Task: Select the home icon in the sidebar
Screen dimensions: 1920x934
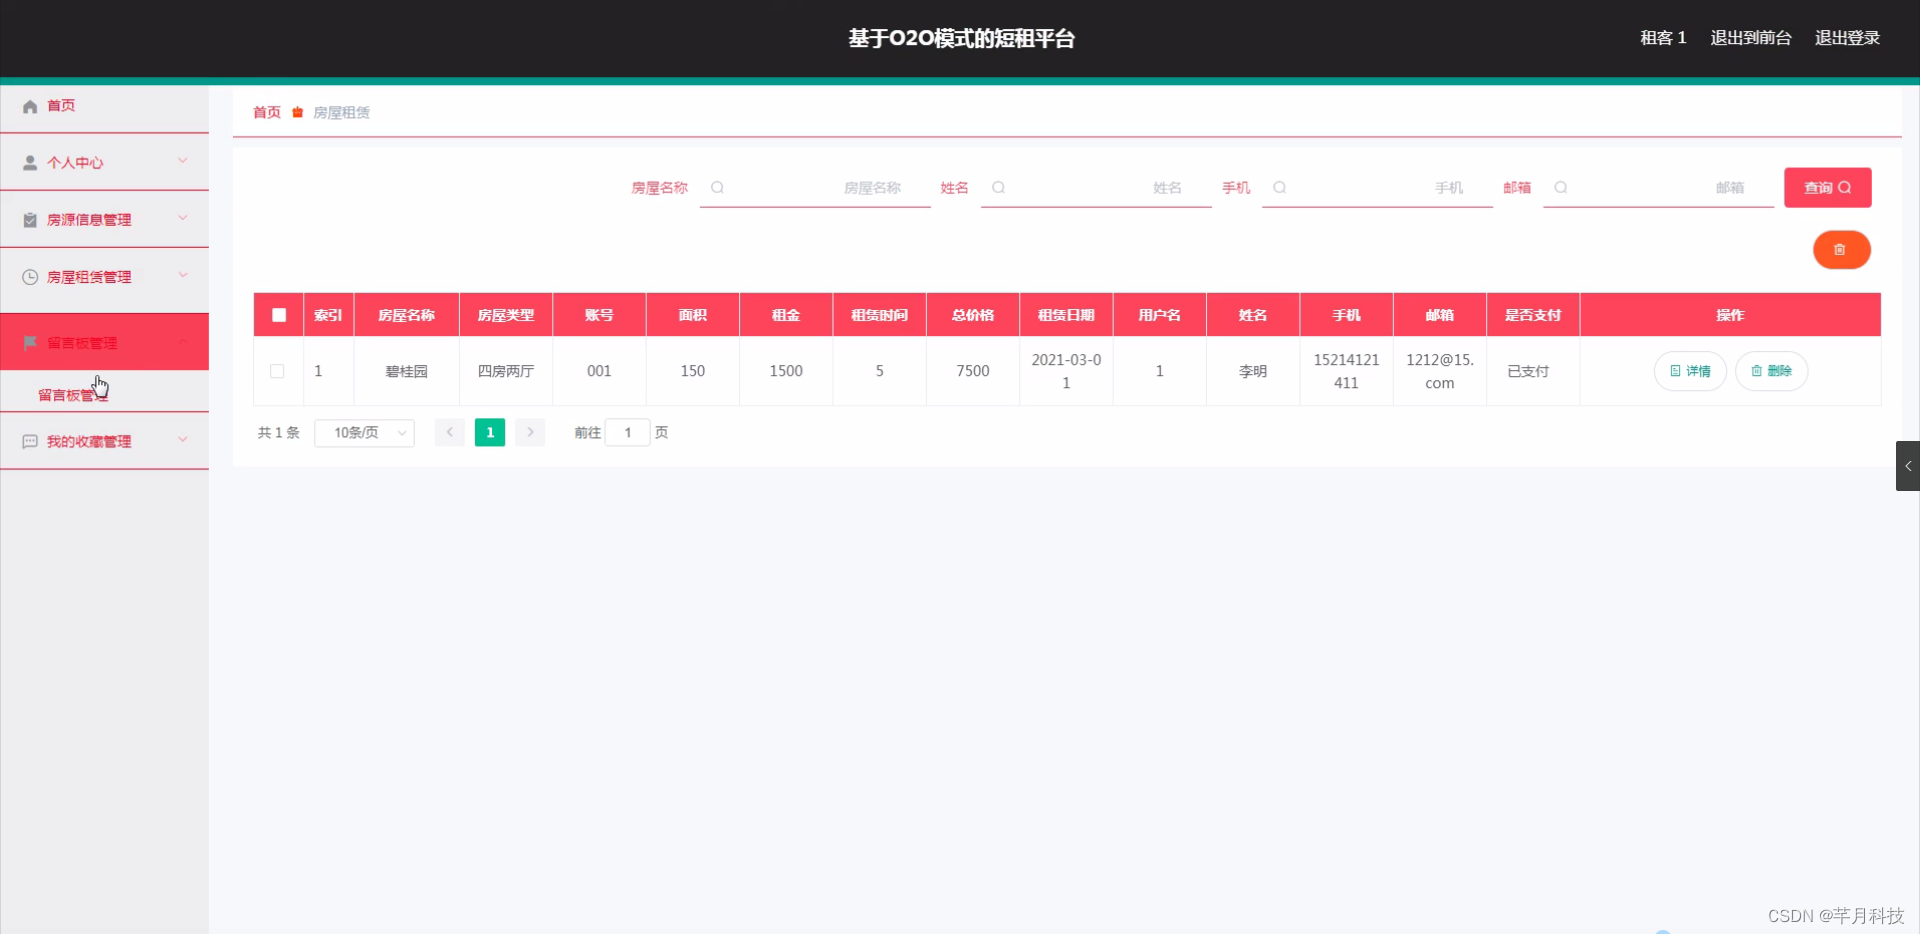Action: click(29, 105)
